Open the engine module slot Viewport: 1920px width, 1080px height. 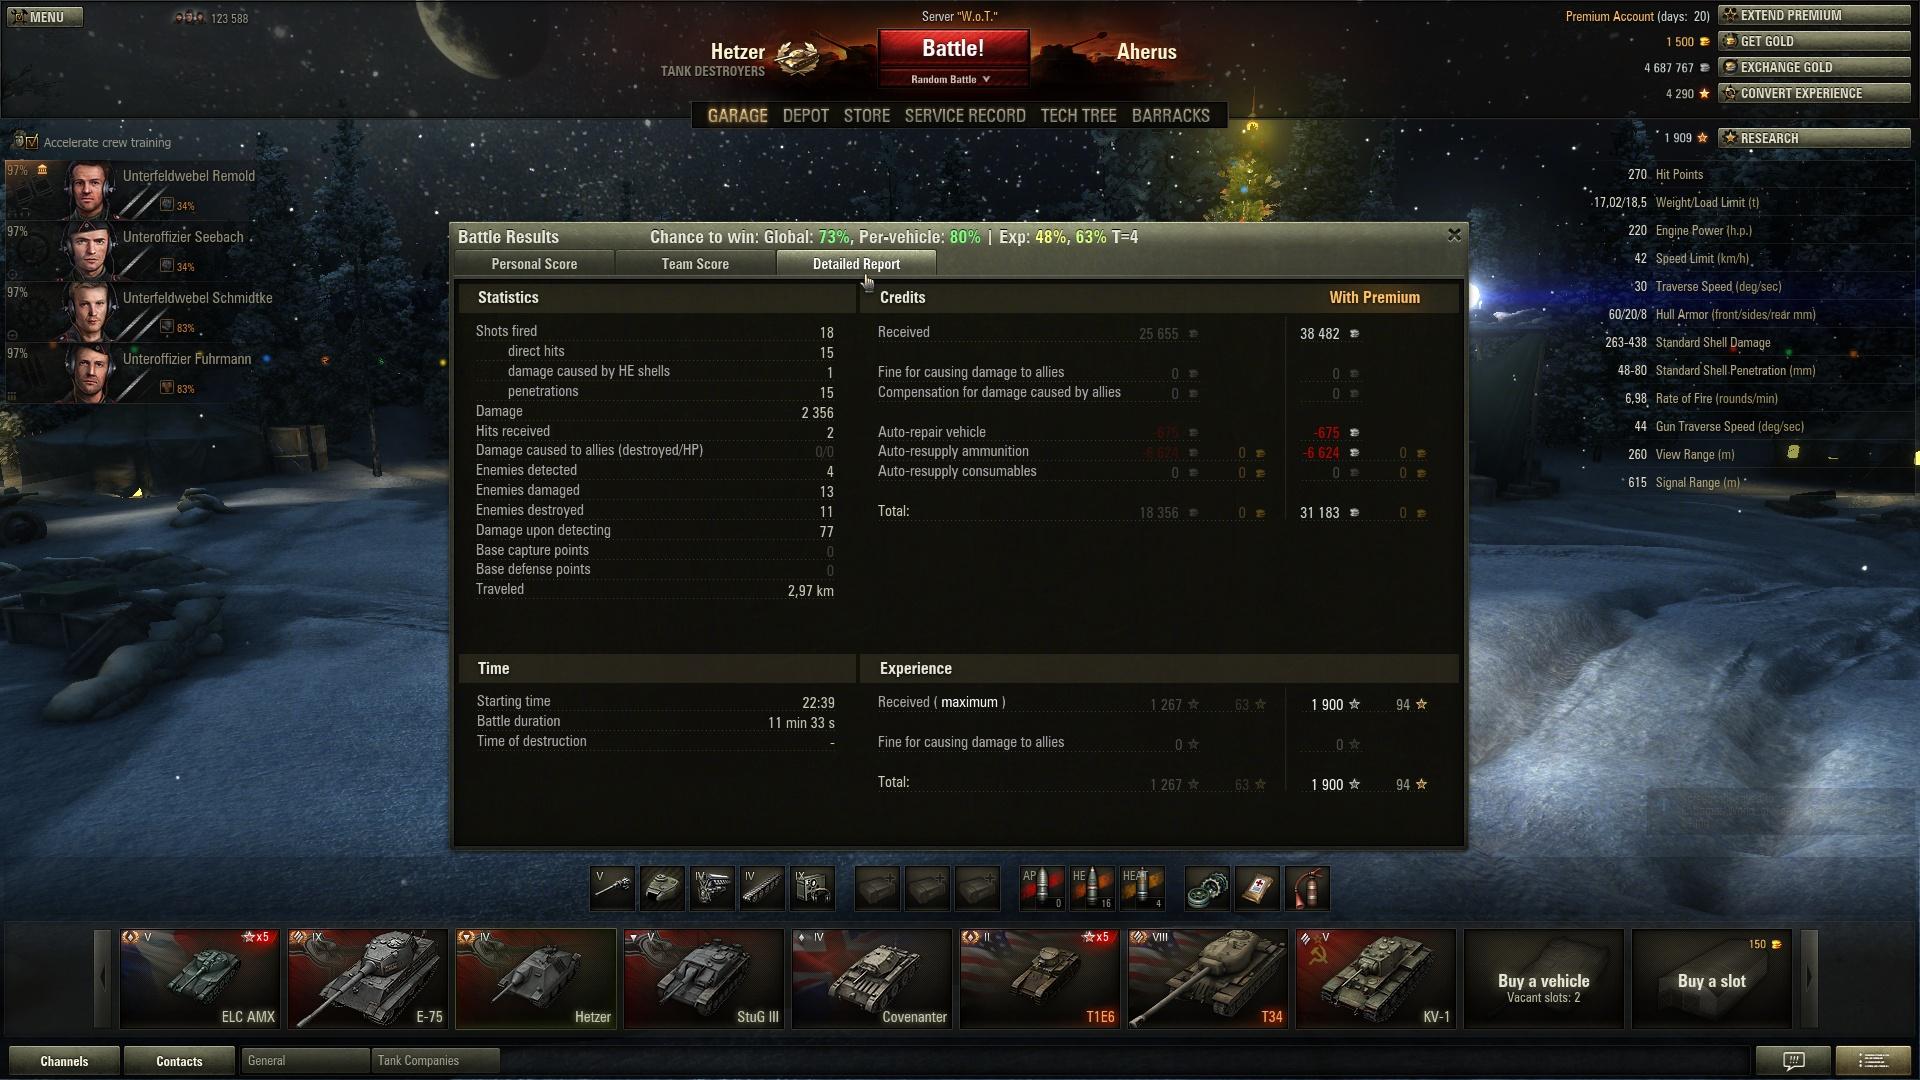tap(712, 888)
